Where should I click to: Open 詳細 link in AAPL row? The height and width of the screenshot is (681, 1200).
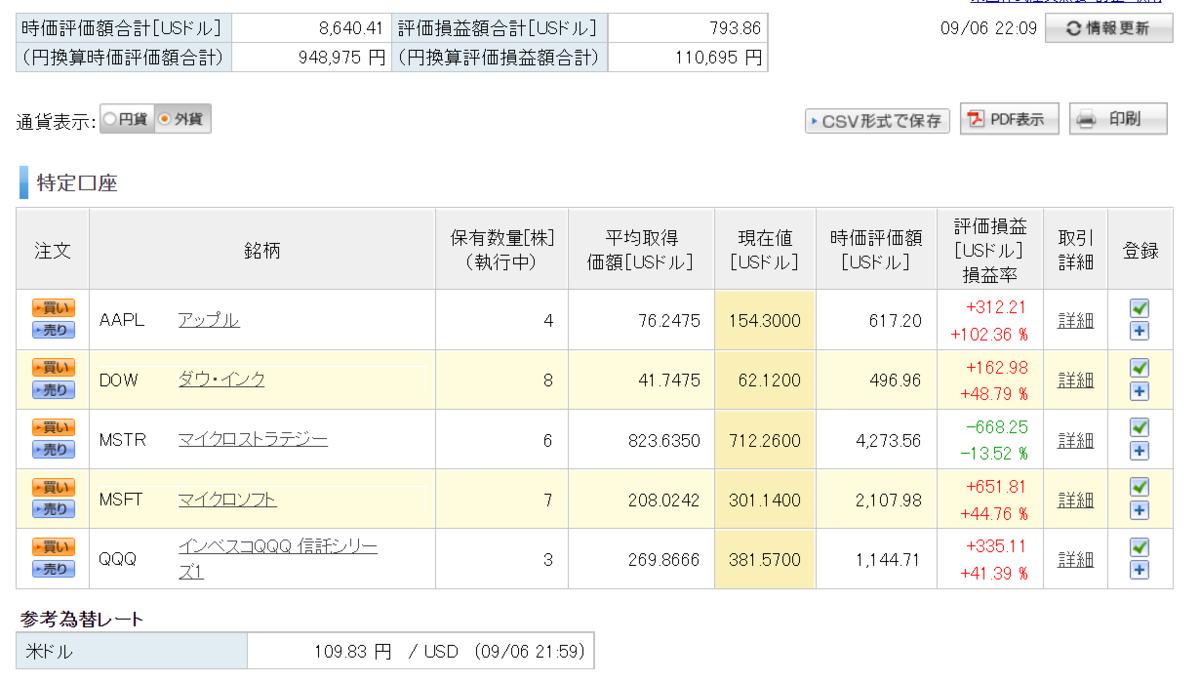(1075, 321)
